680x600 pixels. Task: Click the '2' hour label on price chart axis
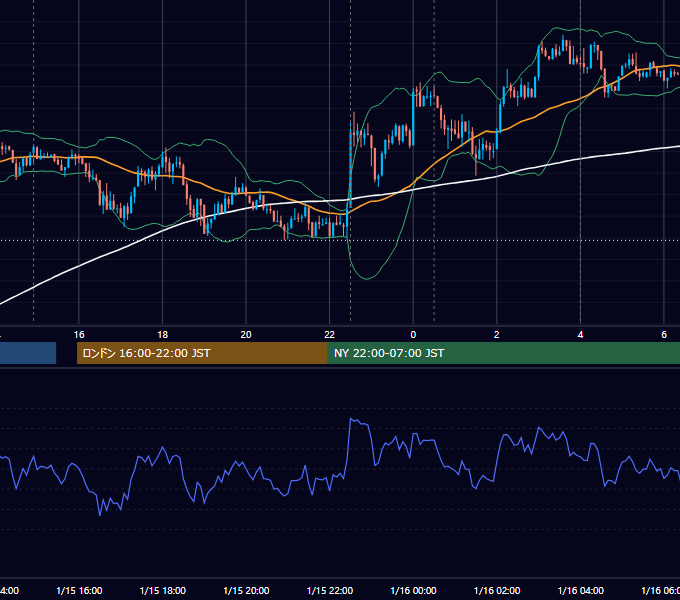click(x=497, y=335)
